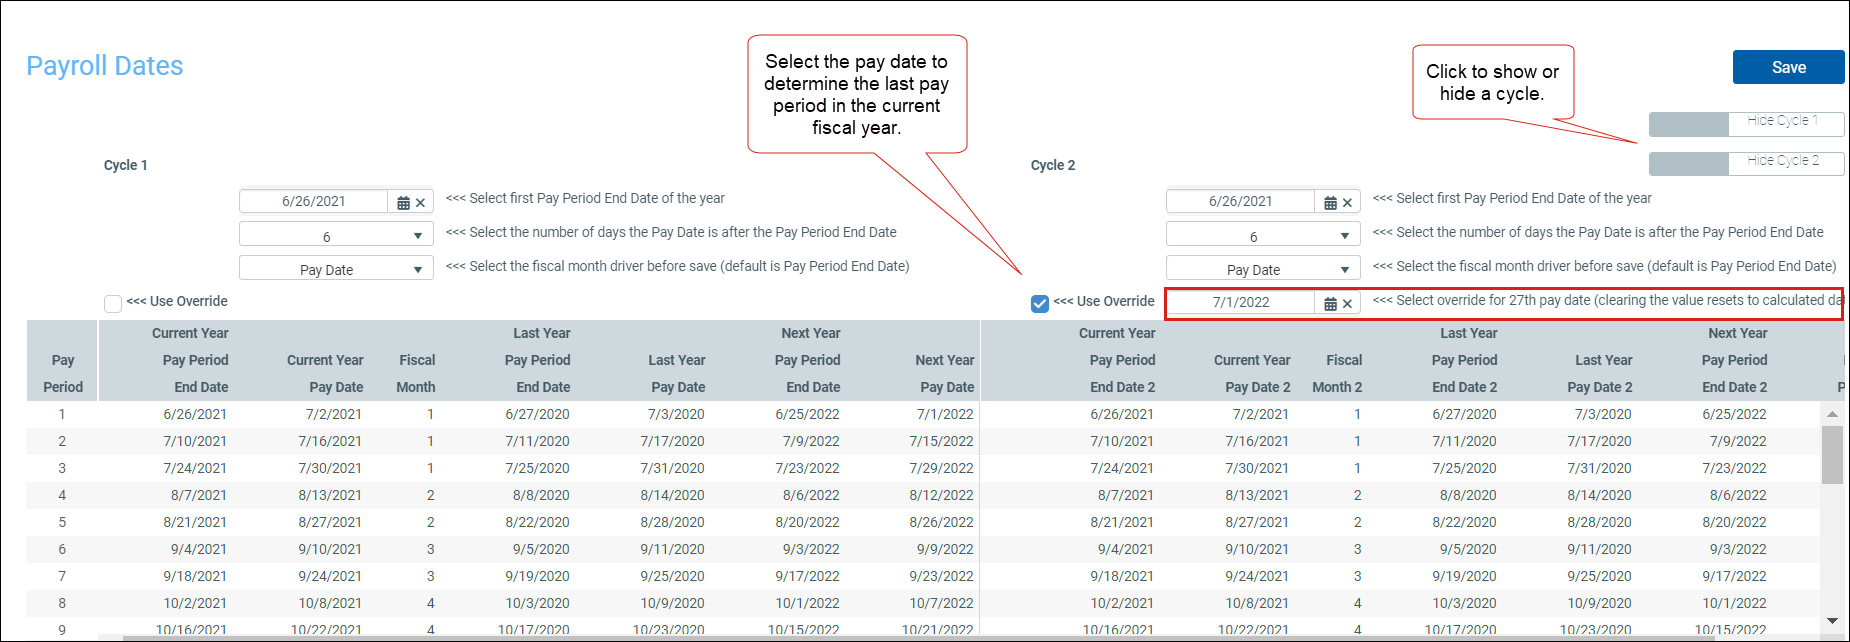Click the Cycle 1 date field showing 6/26/2021

(x=313, y=202)
